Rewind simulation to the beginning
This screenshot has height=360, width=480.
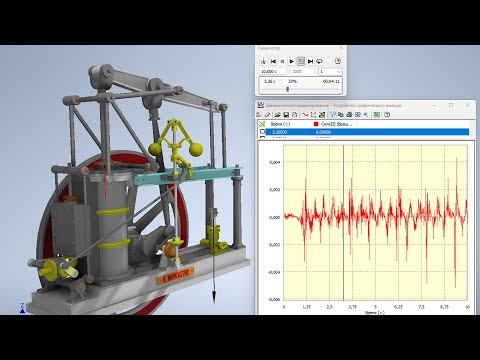pyautogui.click(x=273, y=61)
